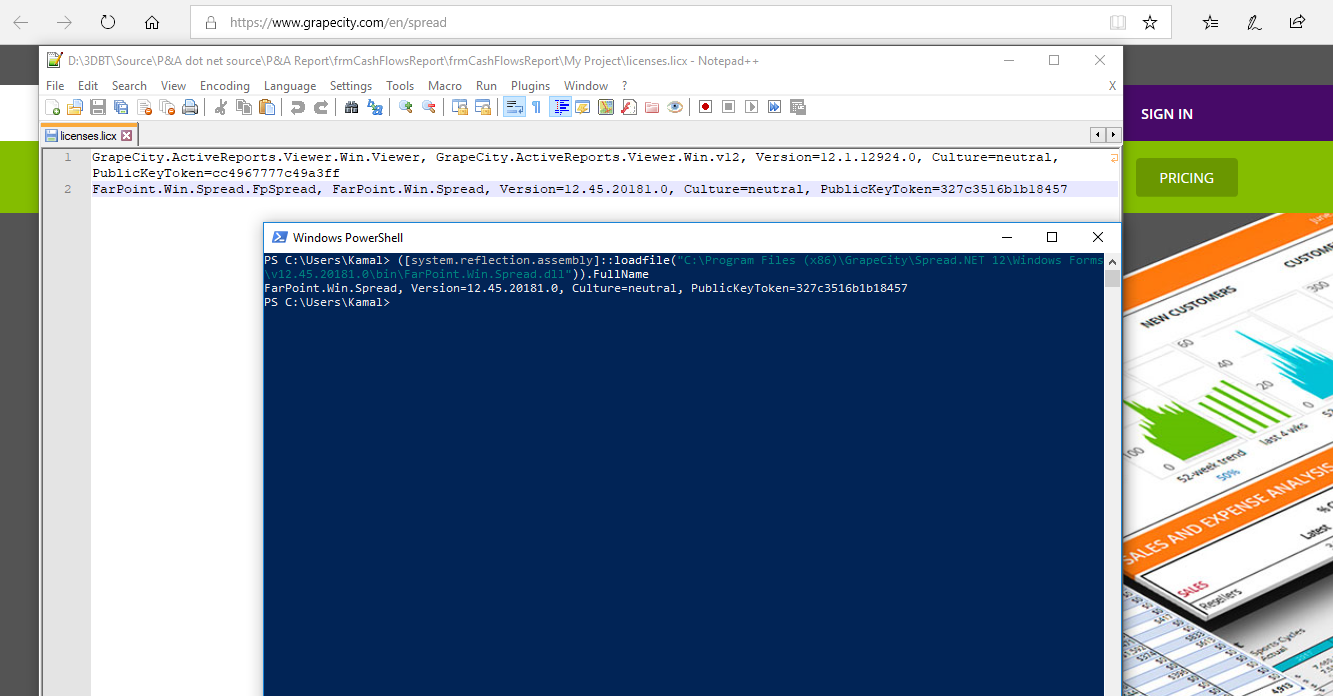Click Playback macro icon

coord(752,107)
